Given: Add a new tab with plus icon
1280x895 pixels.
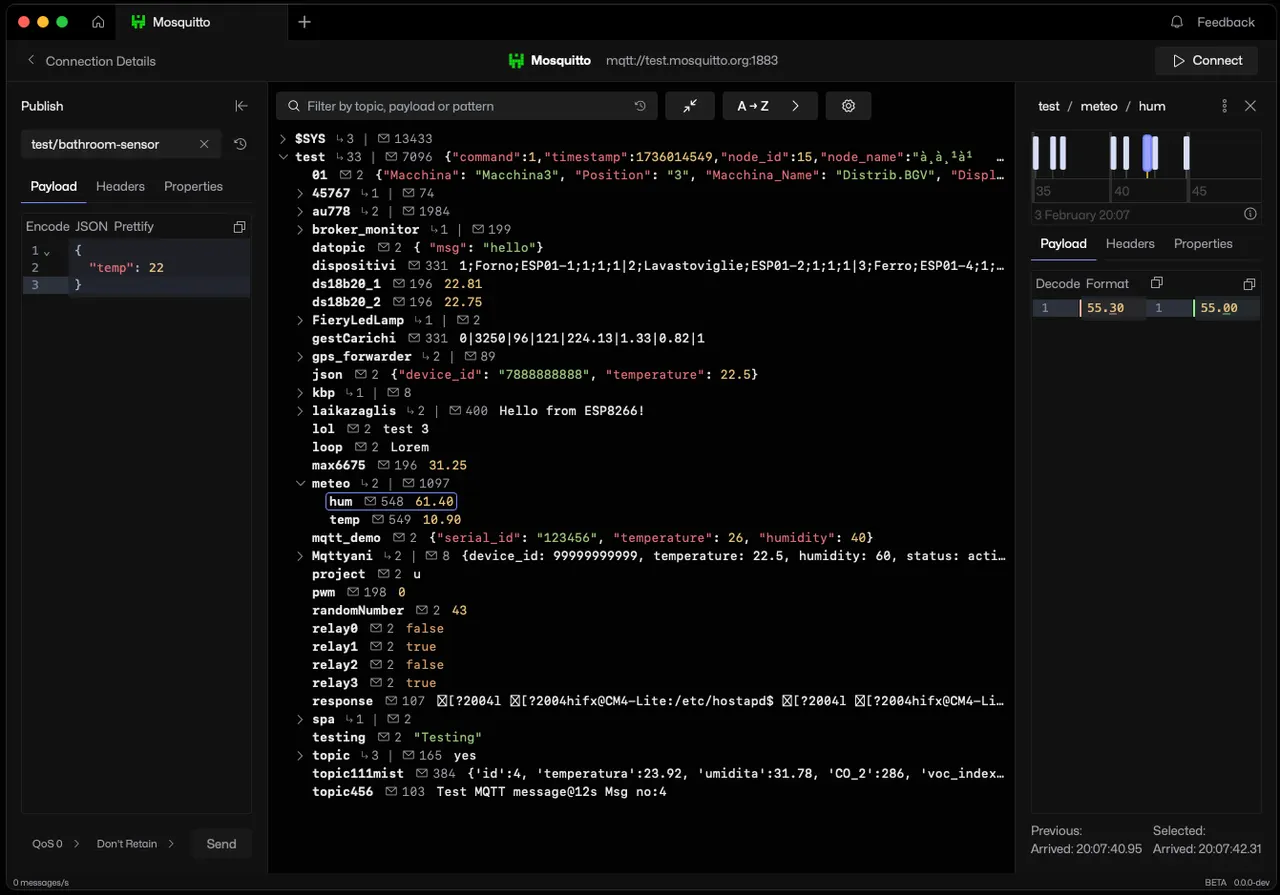Looking at the screenshot, I should [x=305, y=22].
